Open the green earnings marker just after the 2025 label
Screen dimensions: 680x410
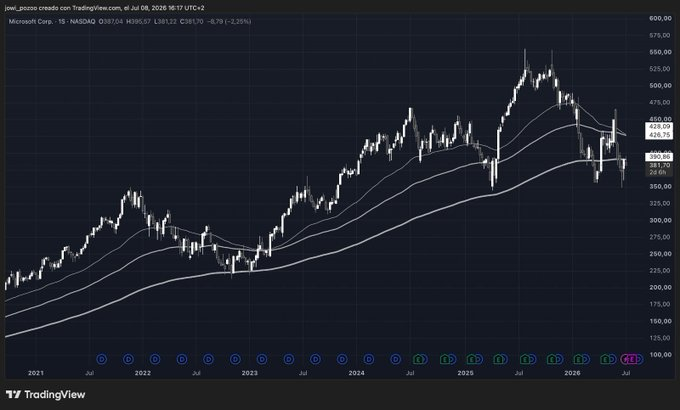[472, 359]
